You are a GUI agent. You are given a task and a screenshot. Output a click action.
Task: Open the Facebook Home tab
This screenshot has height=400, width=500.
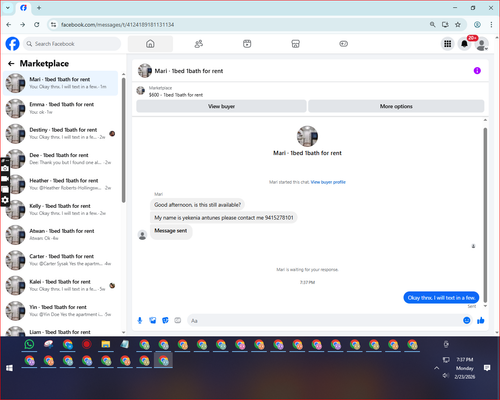[x=150, y=44]
